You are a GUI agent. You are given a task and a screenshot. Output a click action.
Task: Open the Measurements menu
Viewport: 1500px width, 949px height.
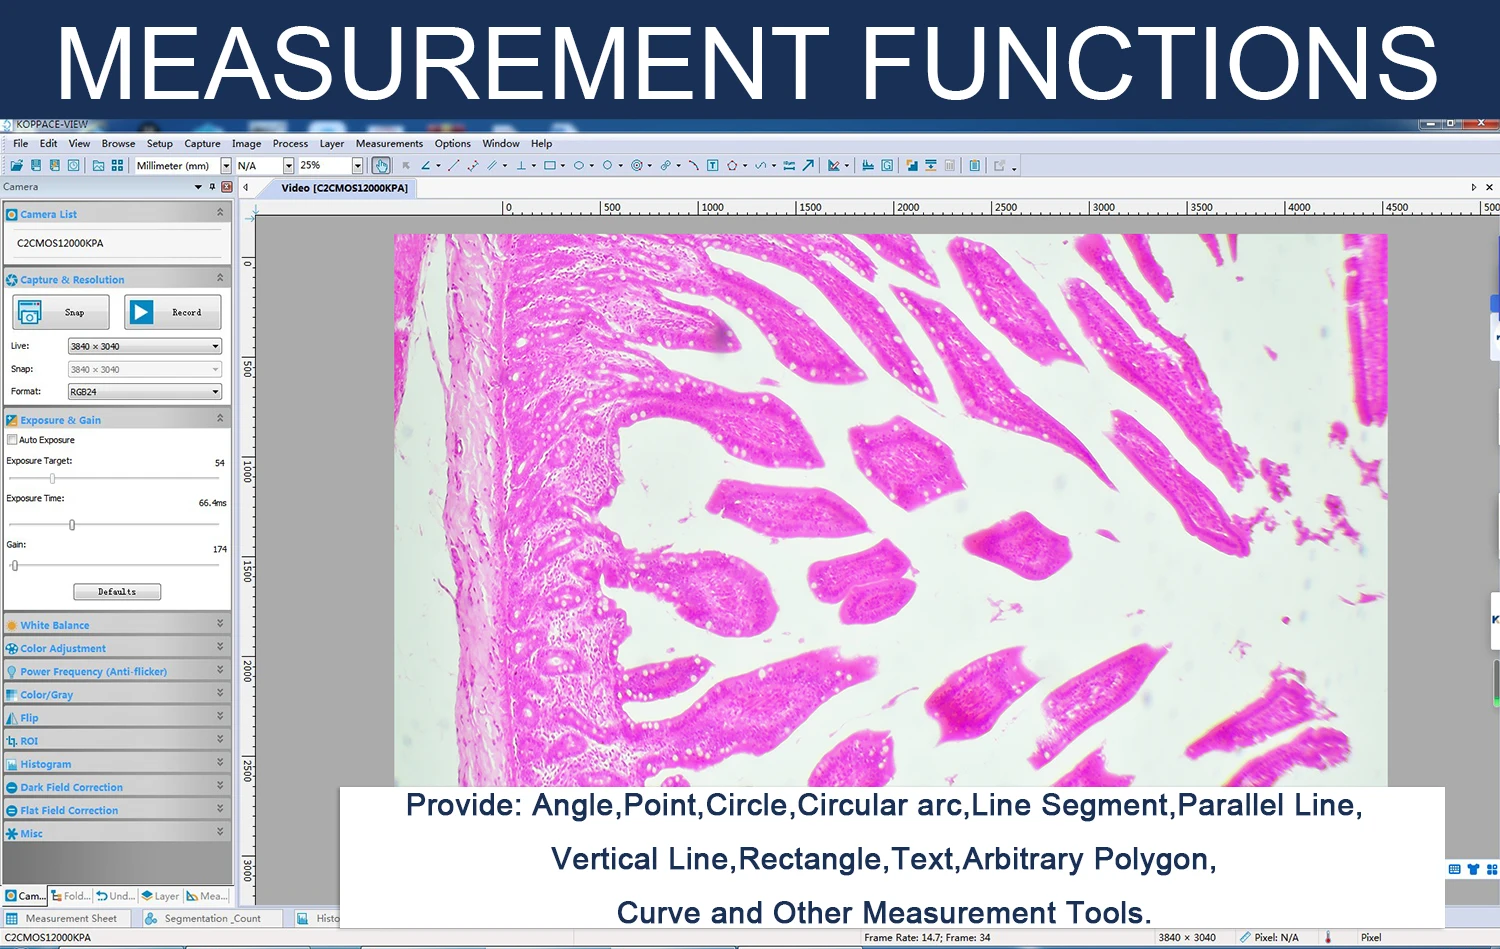pos(389,144)
